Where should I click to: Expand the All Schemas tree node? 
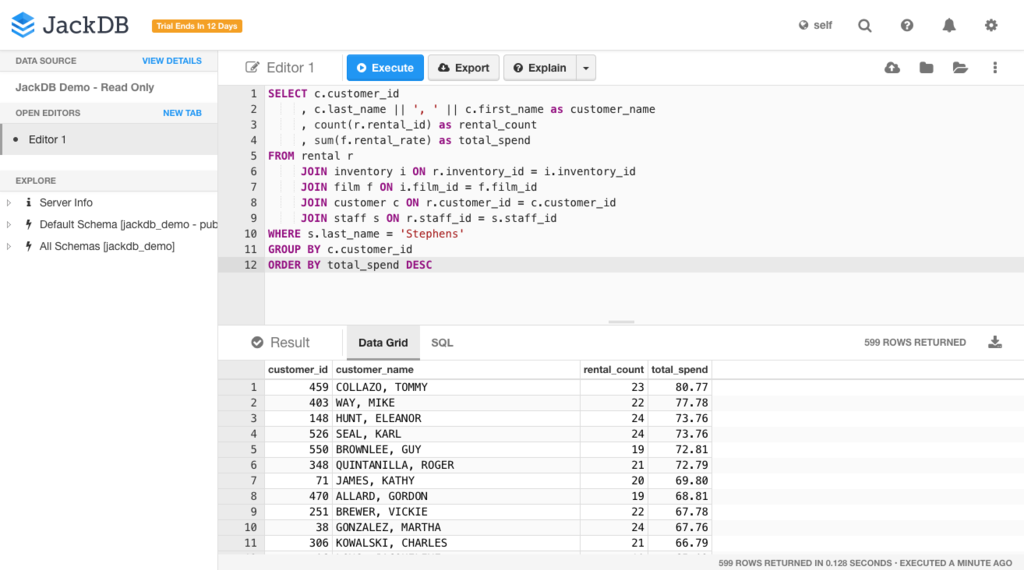click(8, 247)
